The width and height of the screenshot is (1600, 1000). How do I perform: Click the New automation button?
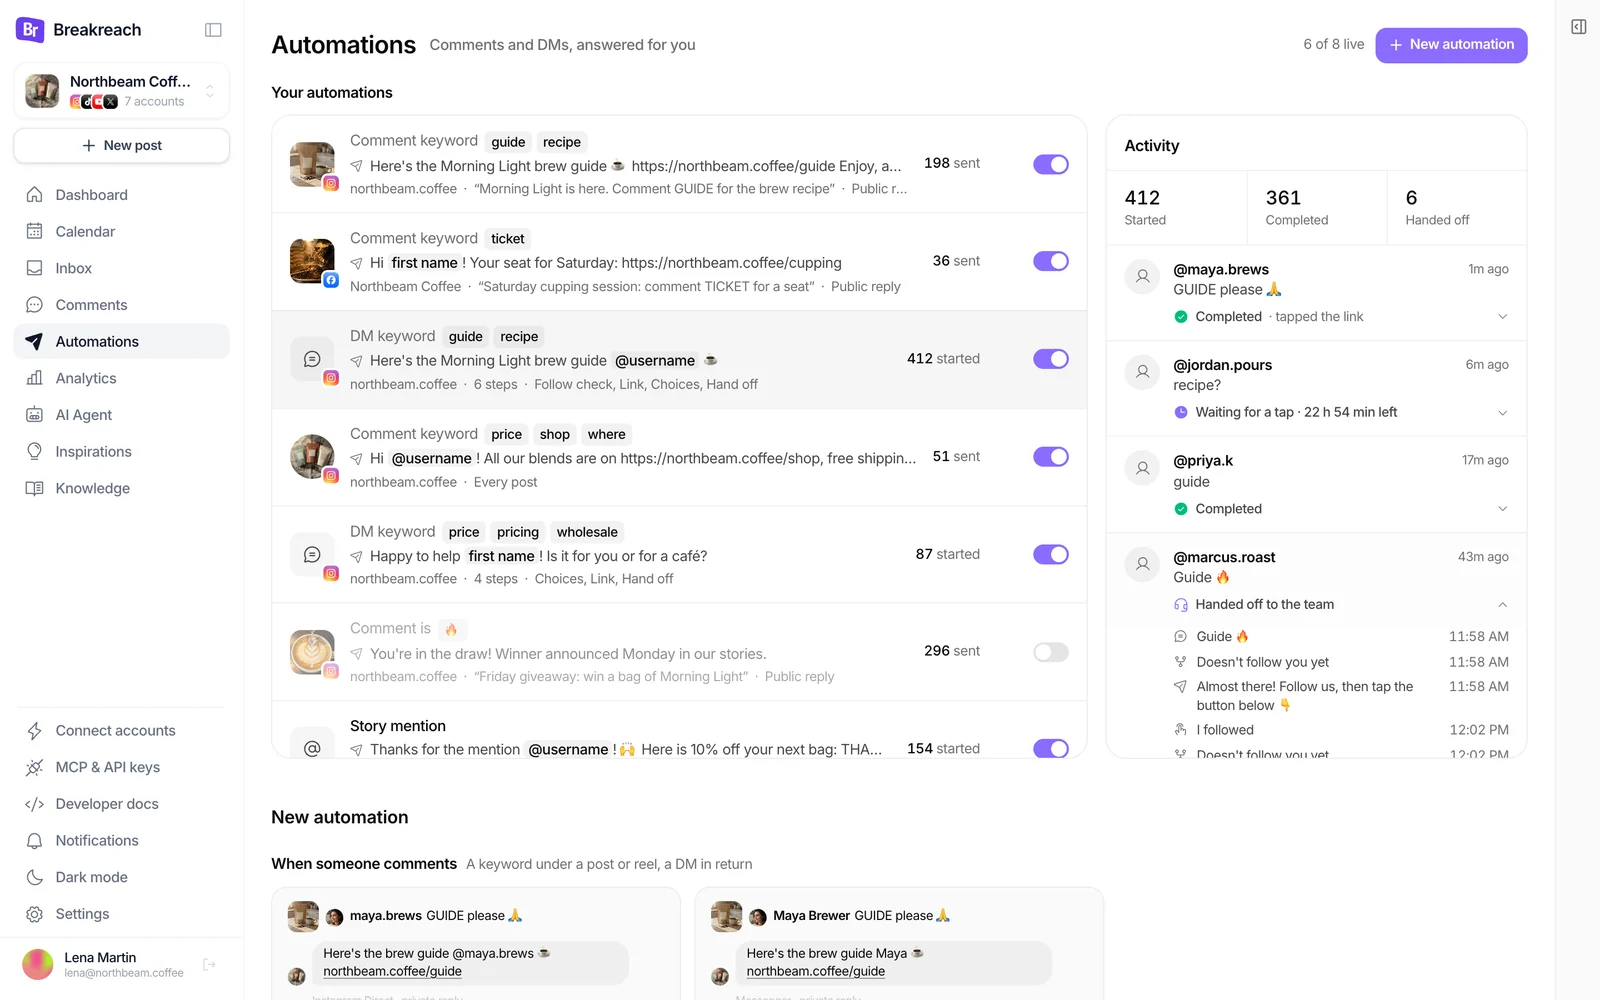[1451, 45]
